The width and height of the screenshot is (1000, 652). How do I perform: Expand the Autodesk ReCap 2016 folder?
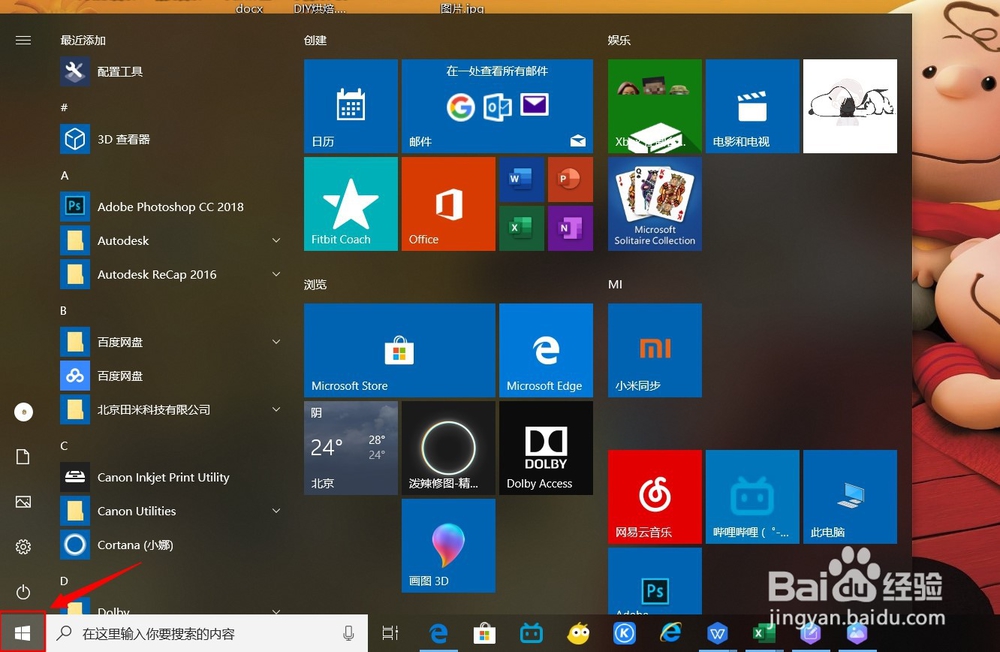tap(276, 274)
